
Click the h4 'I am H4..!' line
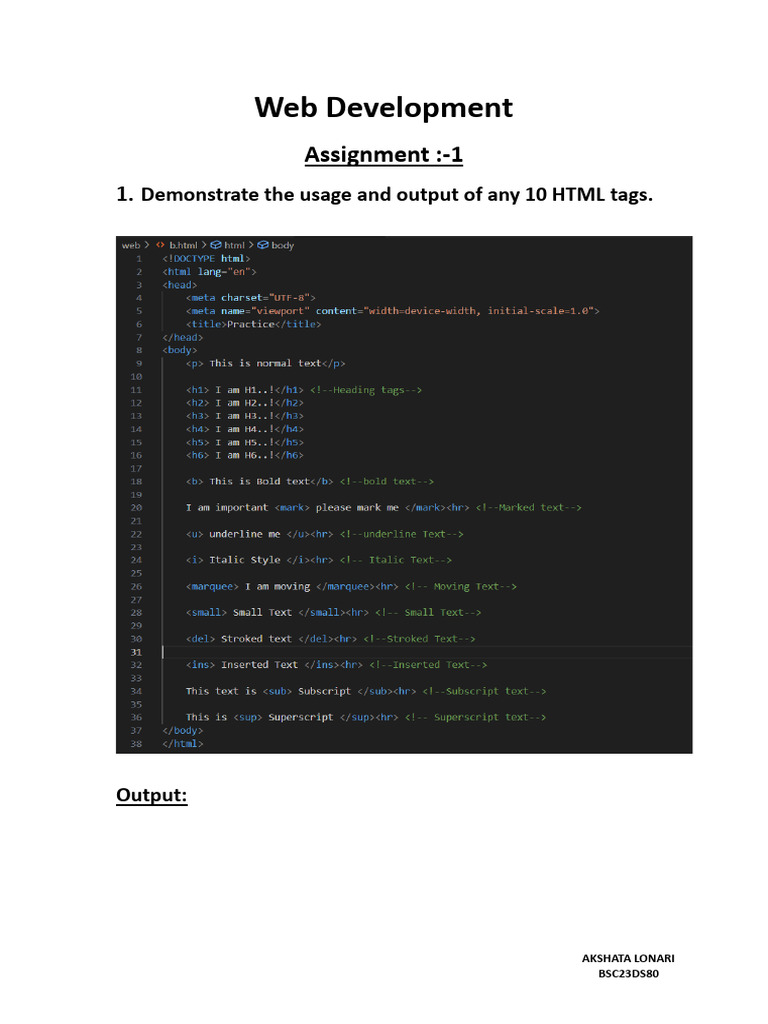pyautogui.click(x=245, y=429)
